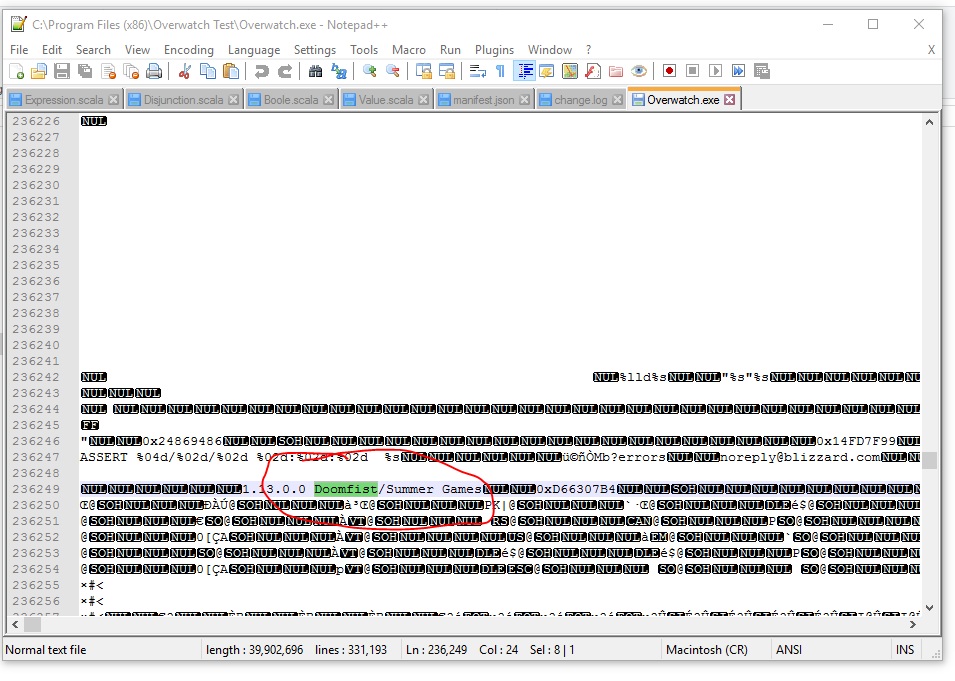955x681 pixels.
Task: Click INS indicator in status bar
Action: click(x=904, y=650)
